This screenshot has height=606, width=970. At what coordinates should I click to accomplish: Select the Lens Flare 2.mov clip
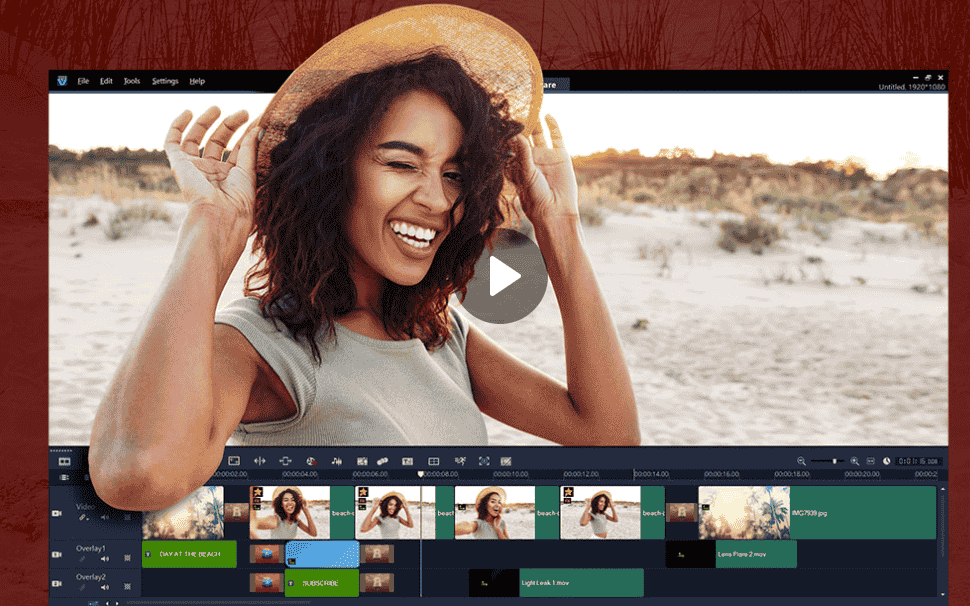point(731,554)
